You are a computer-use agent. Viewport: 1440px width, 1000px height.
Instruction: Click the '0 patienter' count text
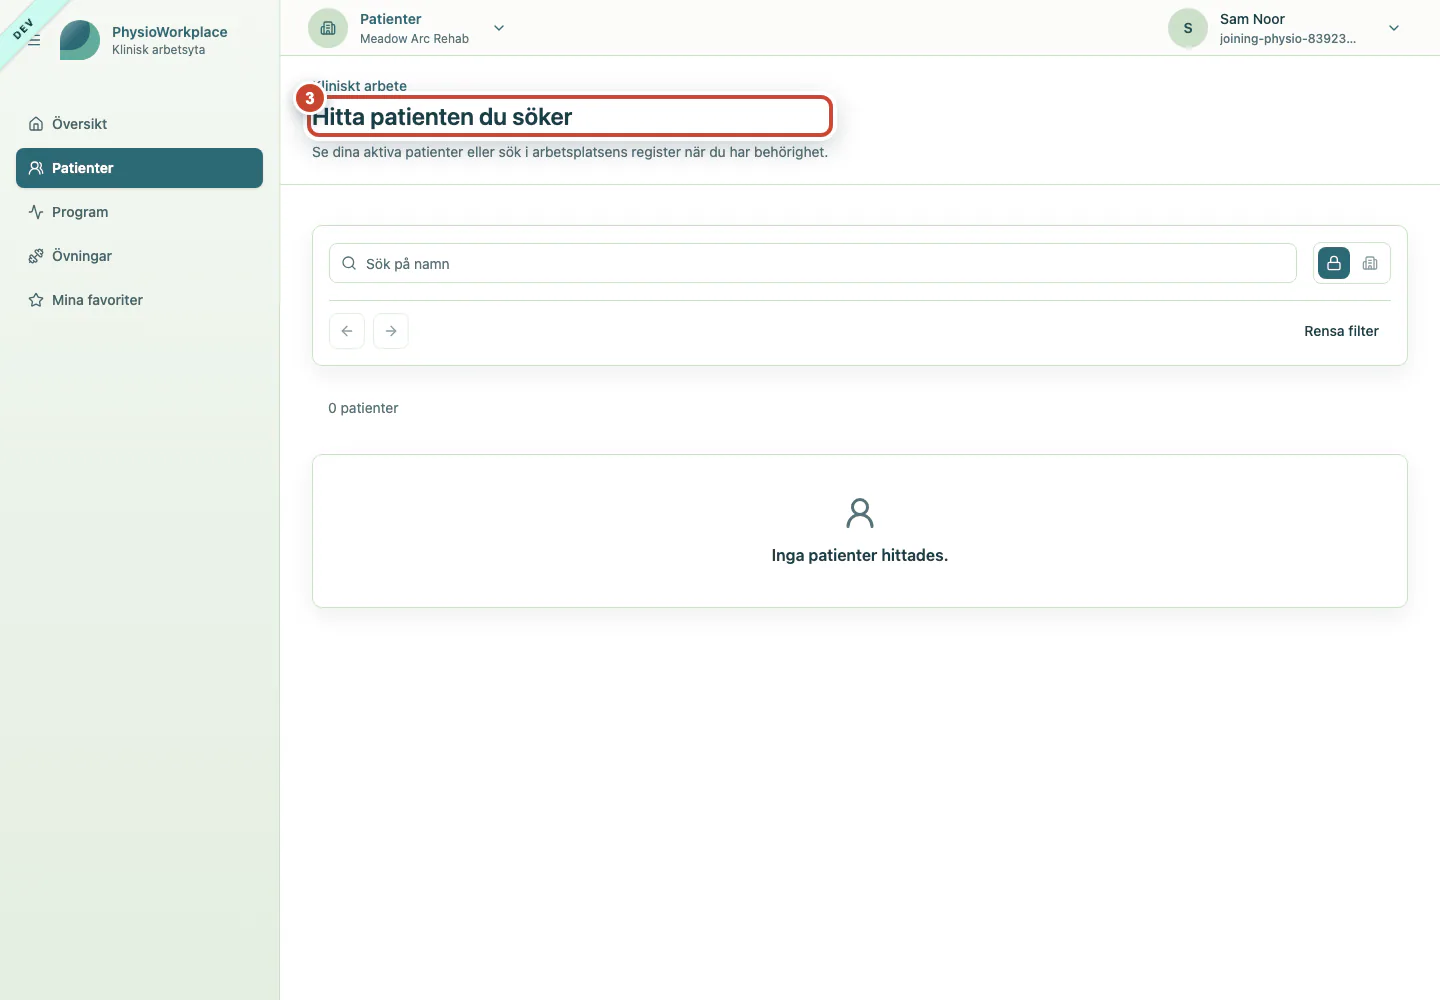(363, 408)
